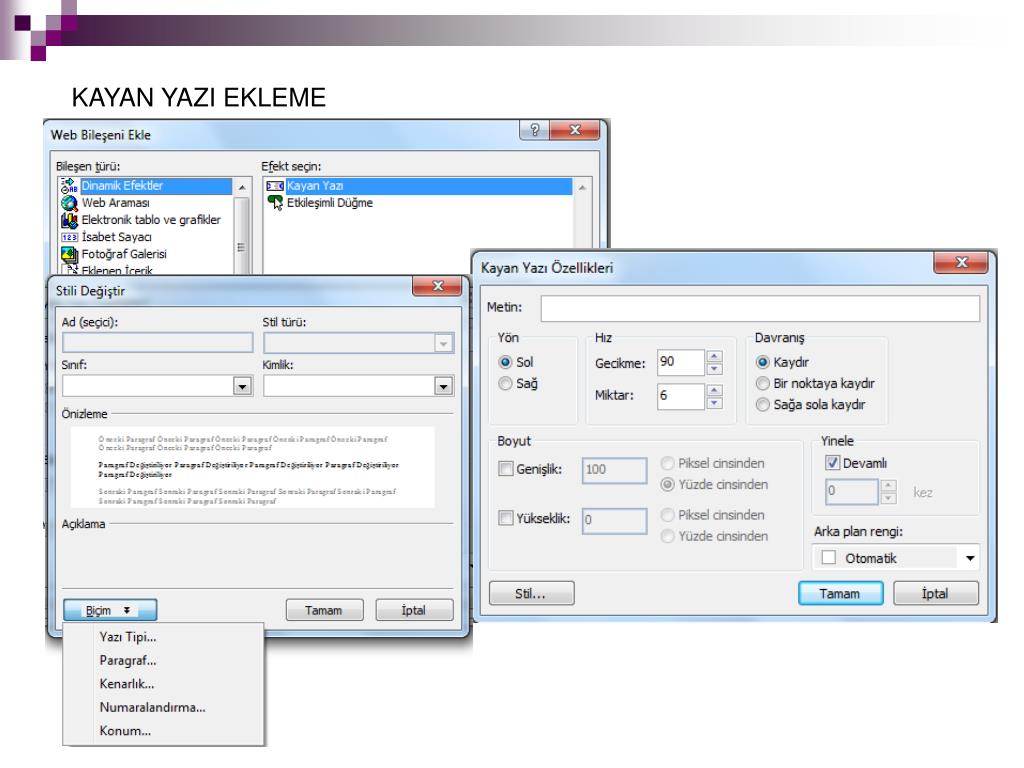1024x768 pixels.
Task: Open help in Web Bileşeni Ekle dialog
Action: point(534,130)
